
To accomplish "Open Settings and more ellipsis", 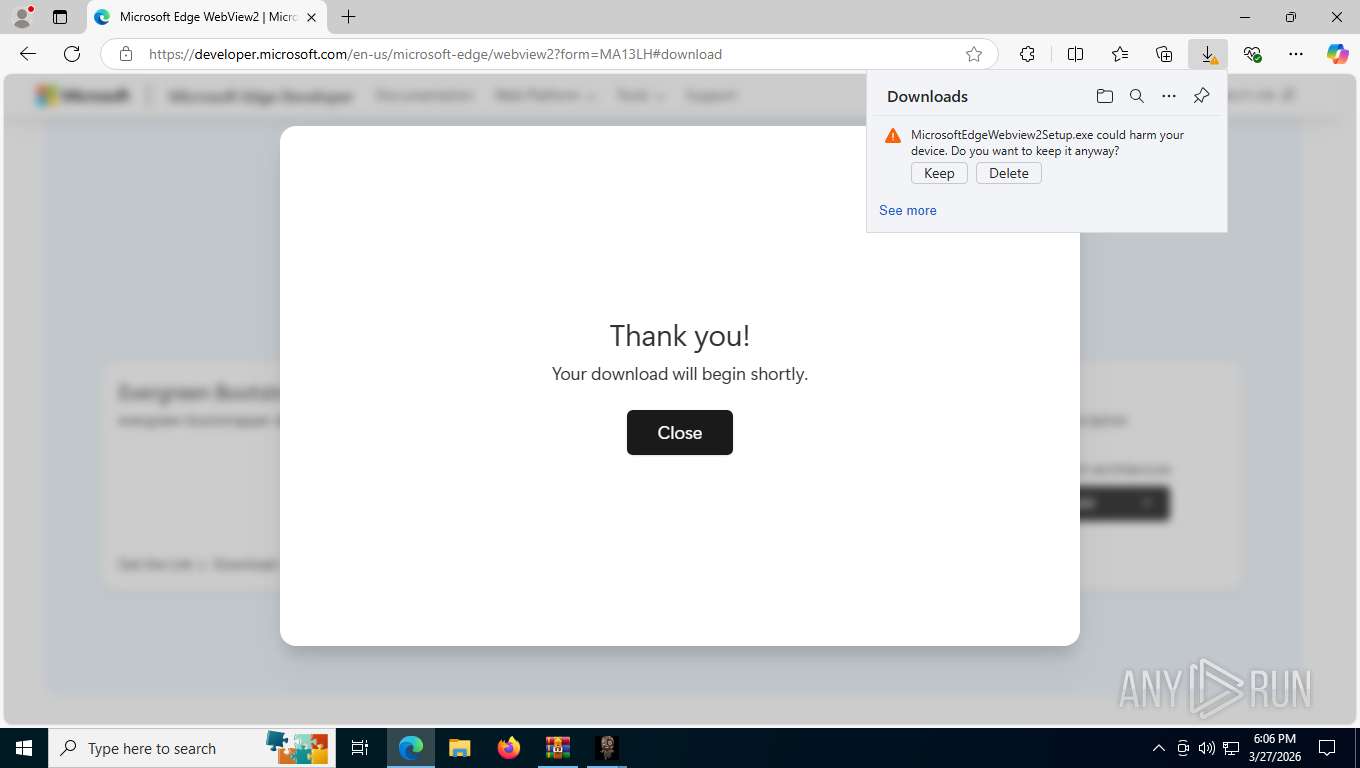I will (x=1296, y=54).
